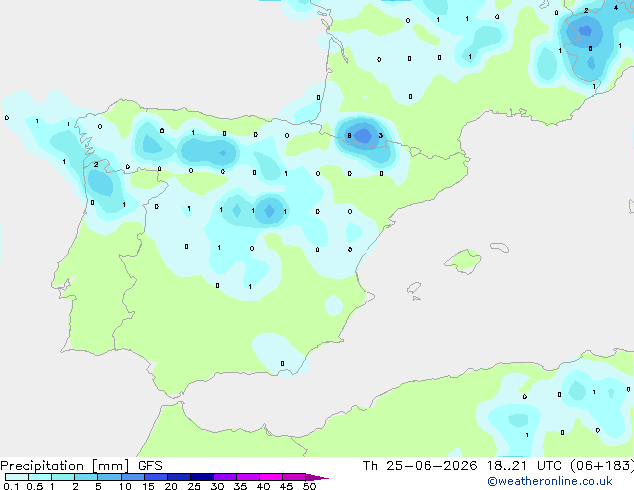
Task: Click the legend label "25"
Action: (194, 486)
